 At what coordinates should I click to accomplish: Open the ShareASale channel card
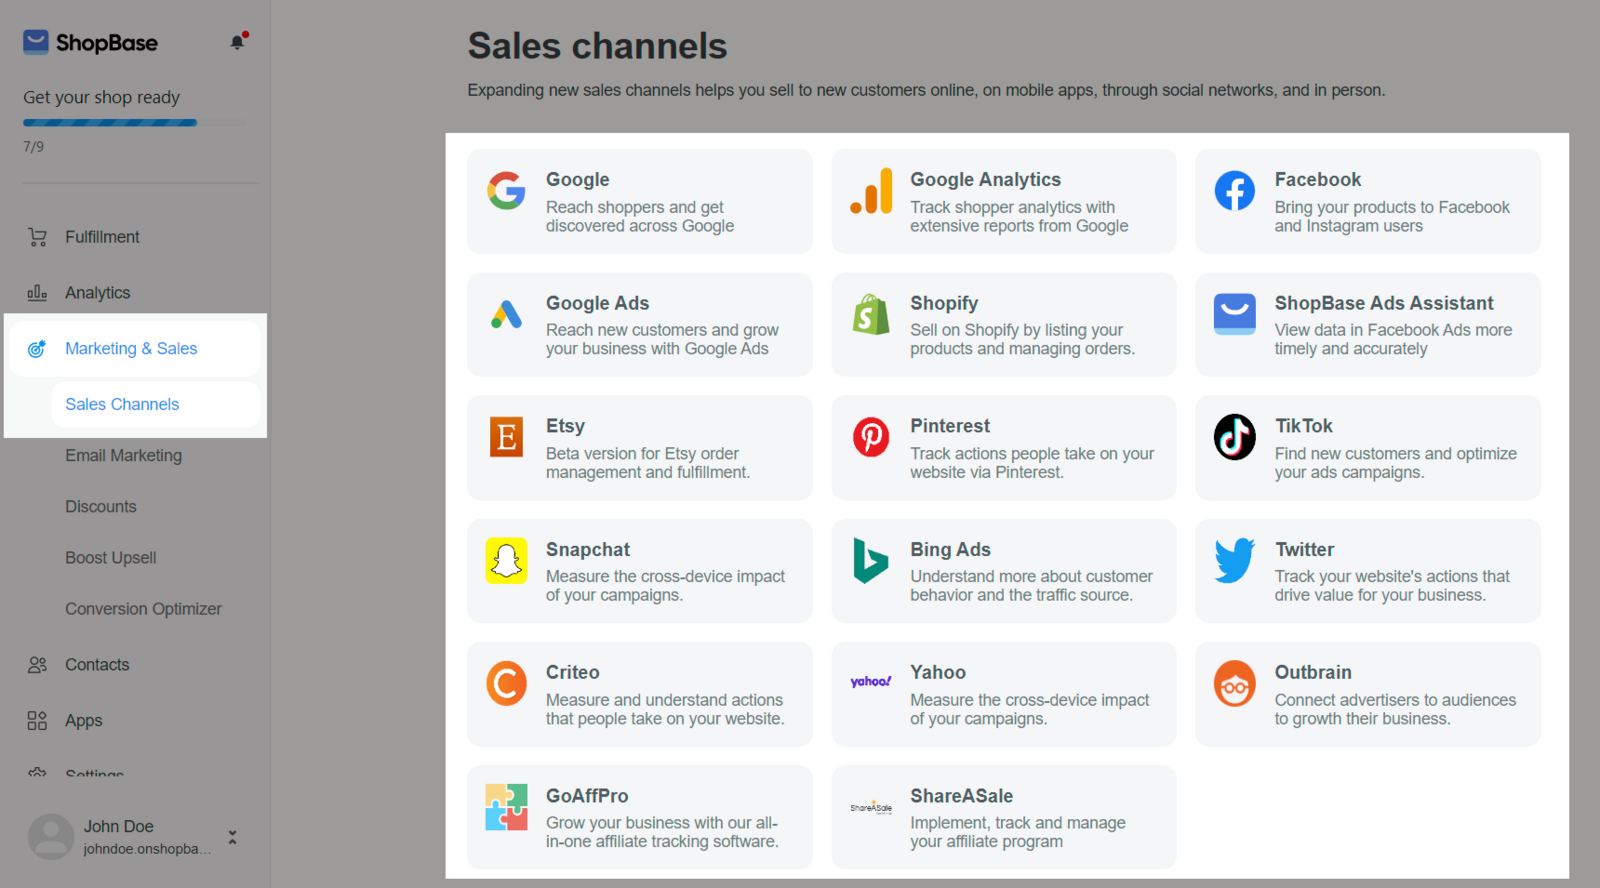(x=1004, y=817)
